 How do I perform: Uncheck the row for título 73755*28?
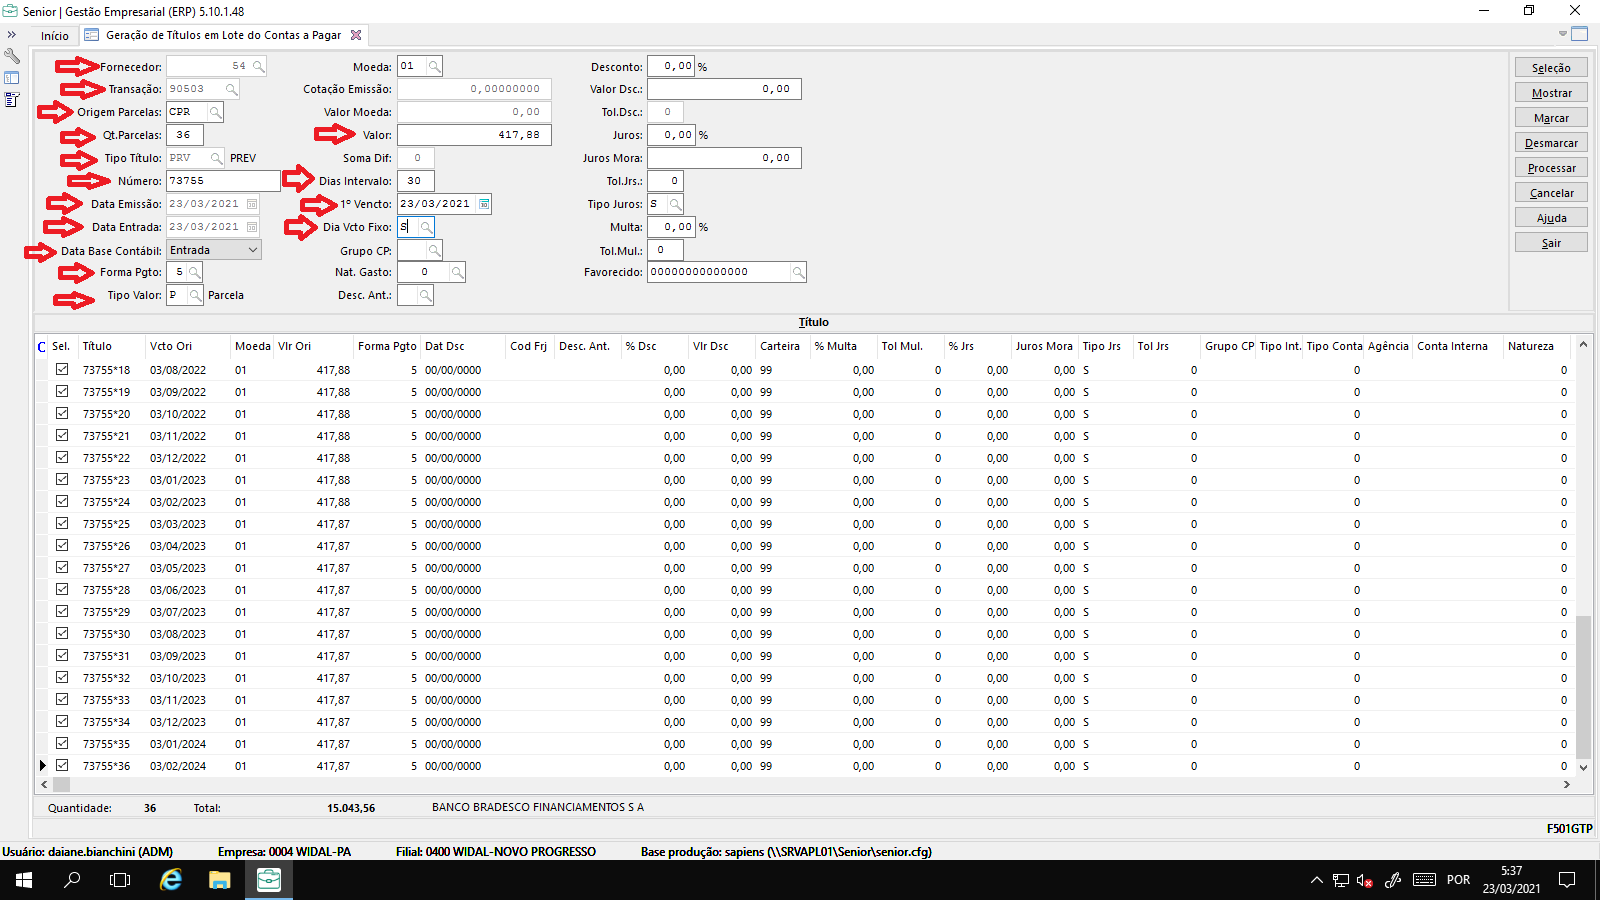[62, 590]
